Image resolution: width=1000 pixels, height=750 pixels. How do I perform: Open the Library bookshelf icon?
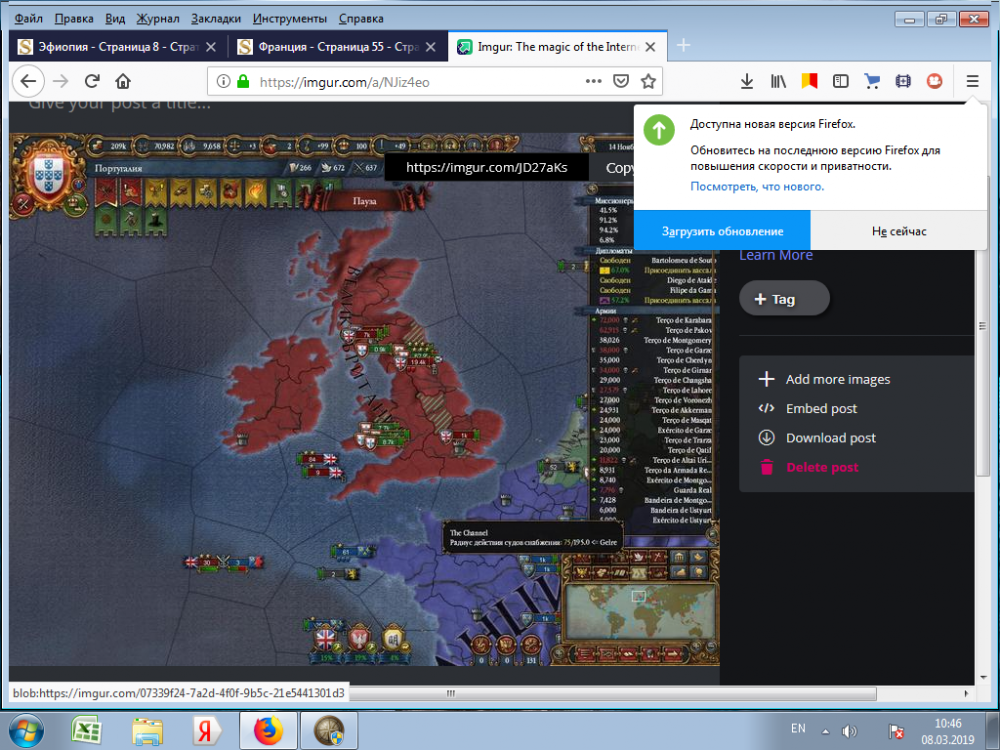(778, 82)
